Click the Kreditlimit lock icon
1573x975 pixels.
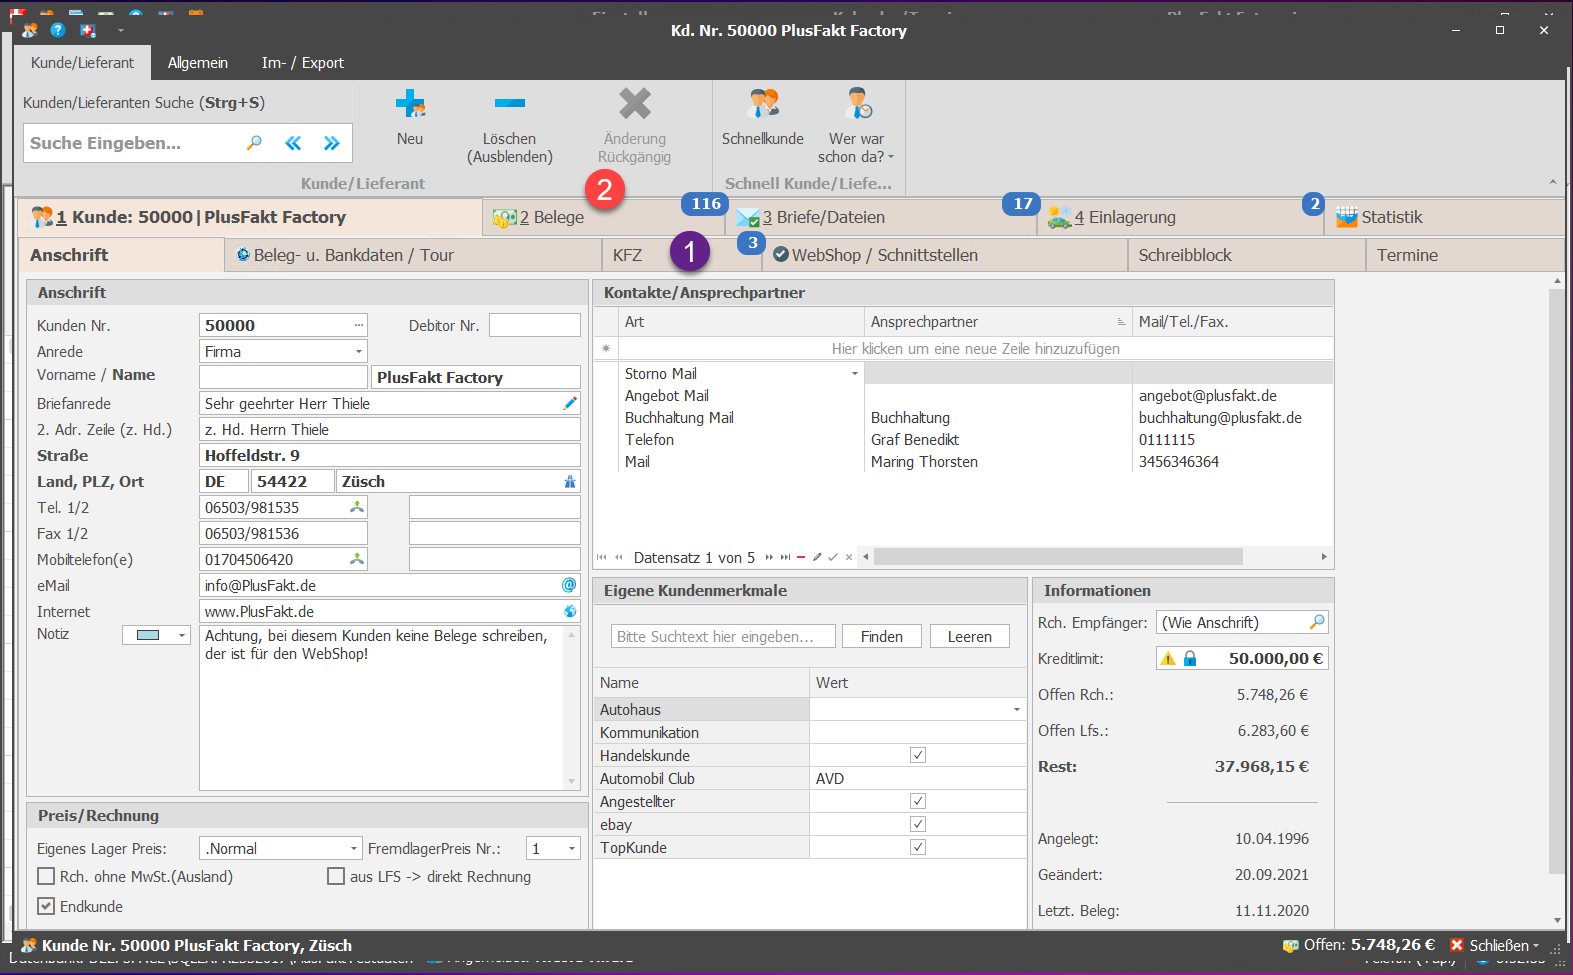1190,658
